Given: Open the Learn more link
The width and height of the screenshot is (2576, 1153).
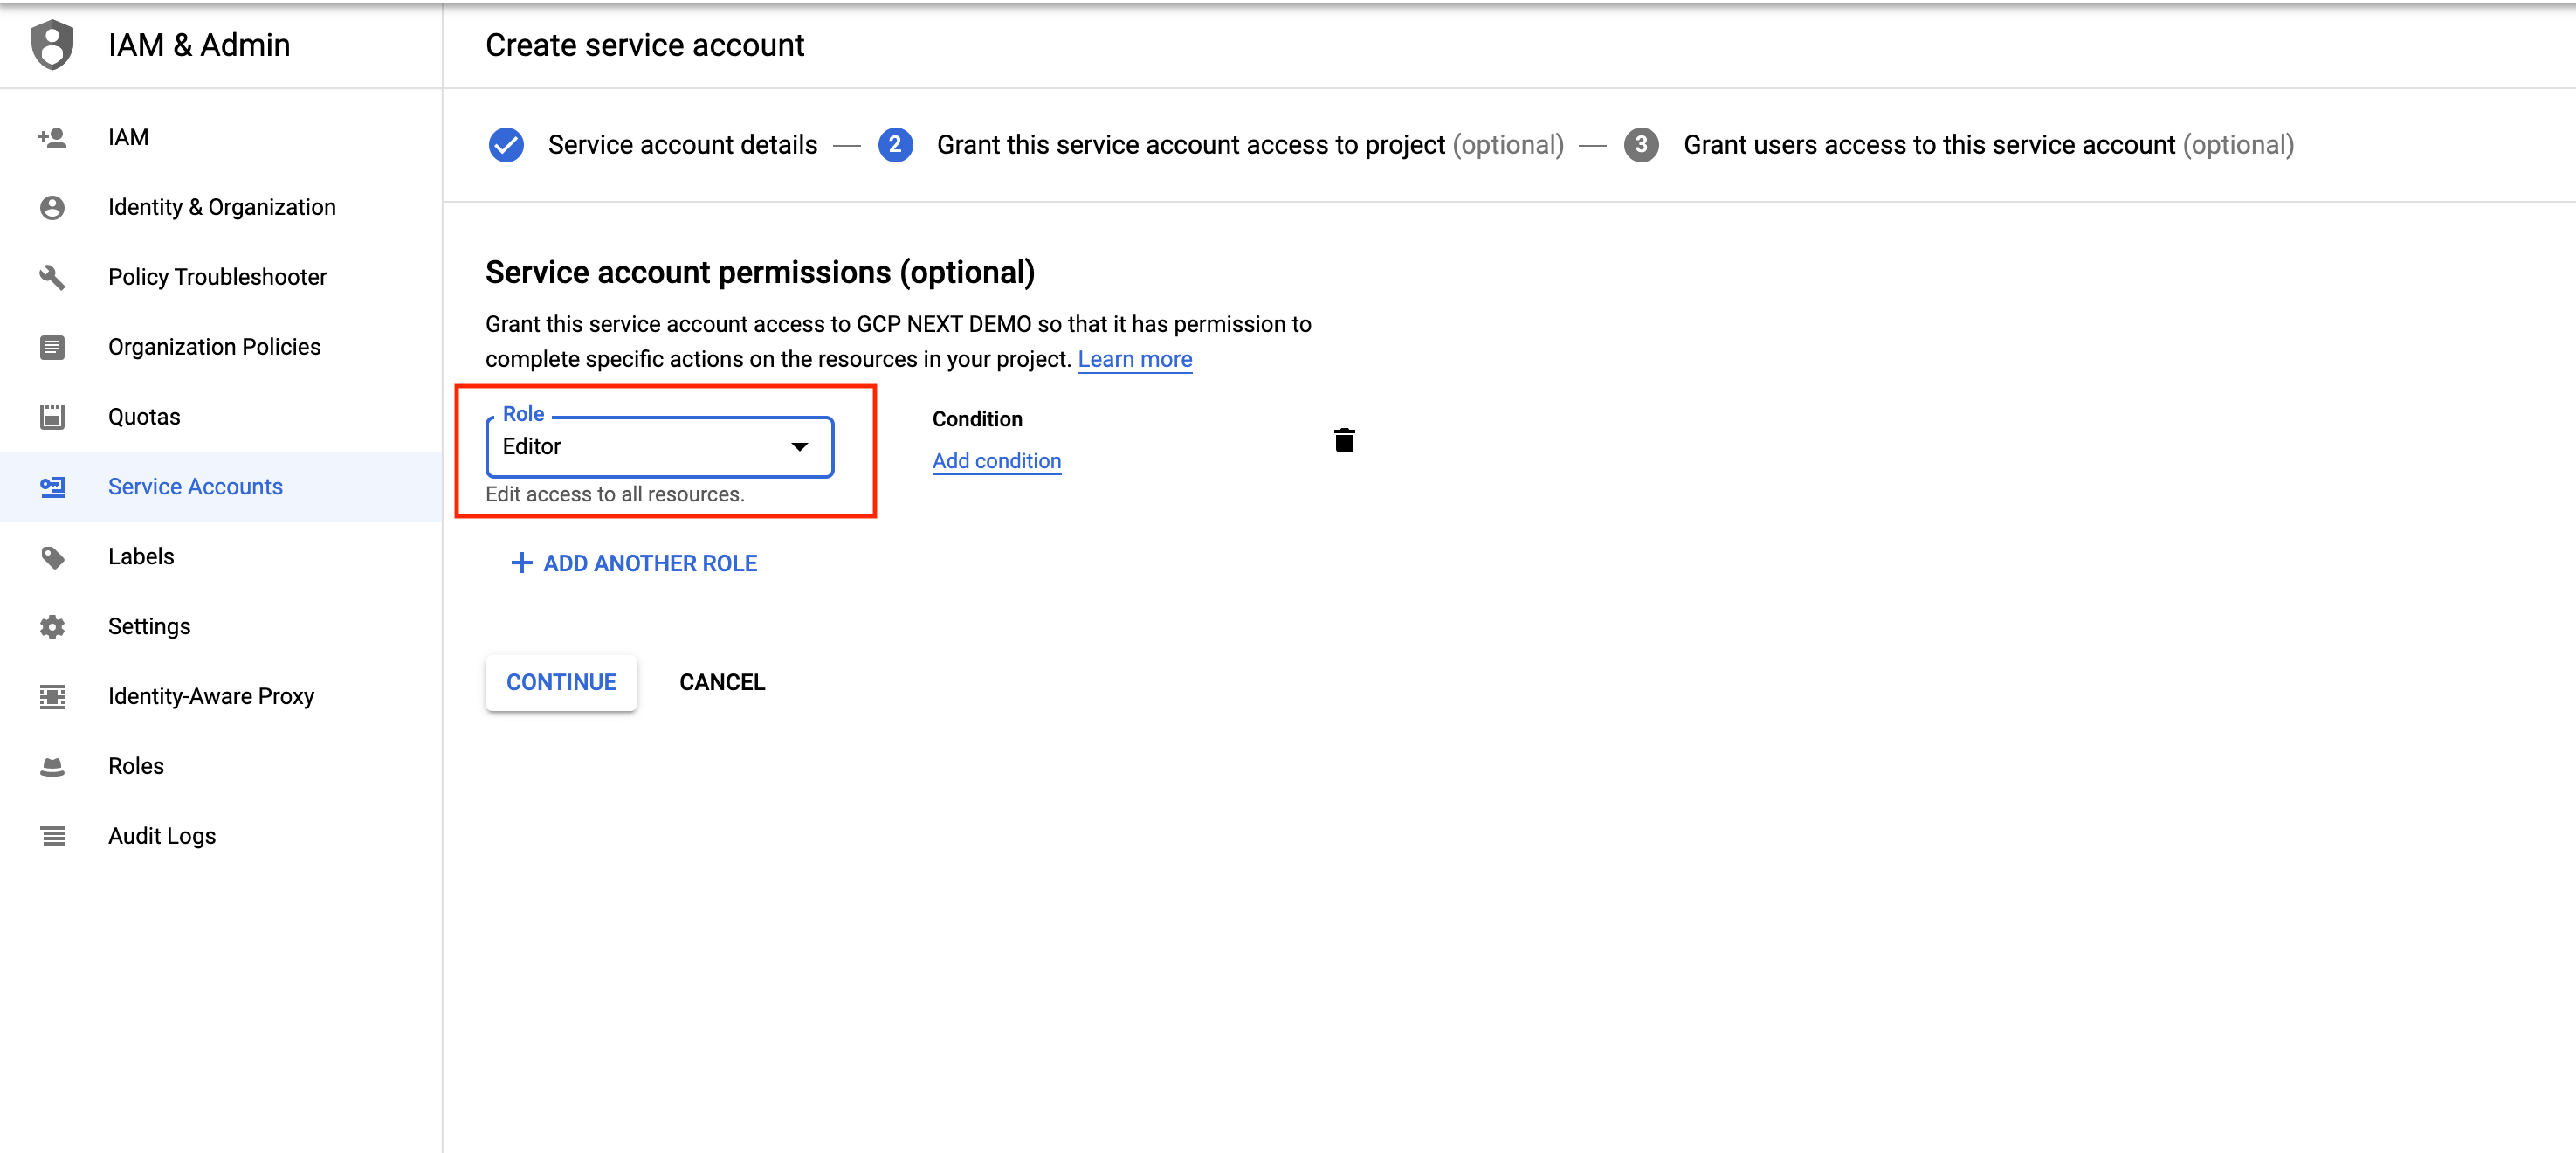Looking at the screenshot, I should click(x=1135, y=359).
